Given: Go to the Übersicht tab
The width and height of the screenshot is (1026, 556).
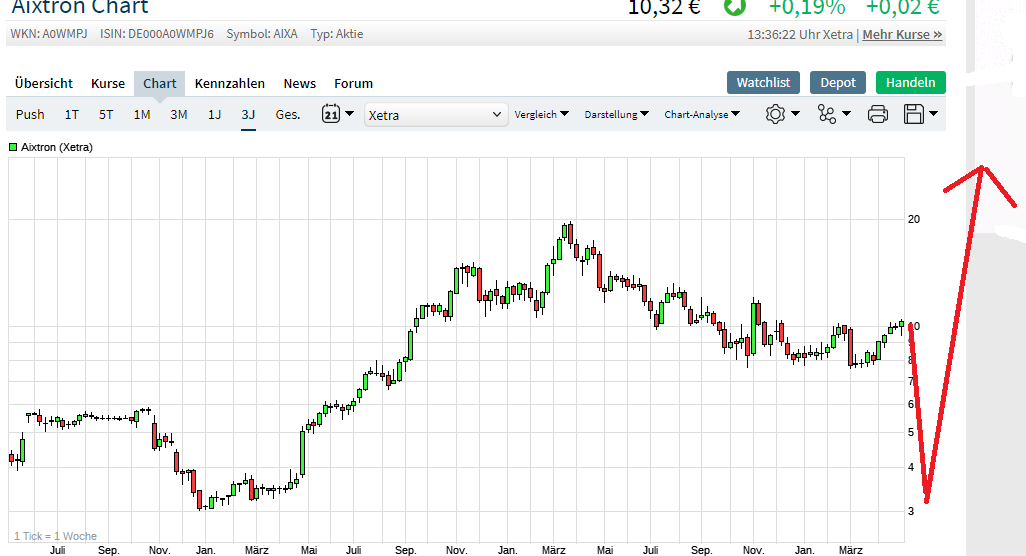Looking at the screenshot, I should coord(44,83).
